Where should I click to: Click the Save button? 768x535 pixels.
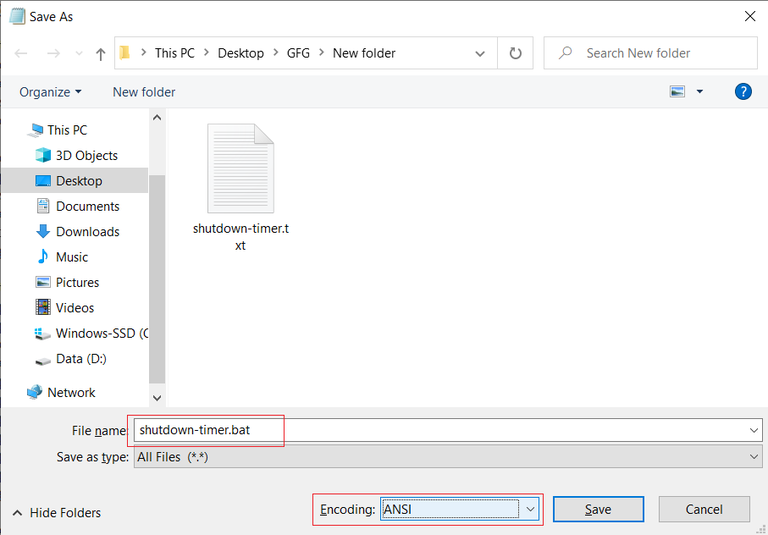598,510
